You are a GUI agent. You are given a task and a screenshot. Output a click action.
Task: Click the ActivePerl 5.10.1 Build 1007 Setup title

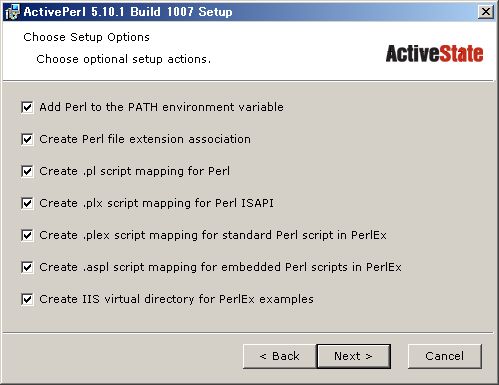click(128, 12)
